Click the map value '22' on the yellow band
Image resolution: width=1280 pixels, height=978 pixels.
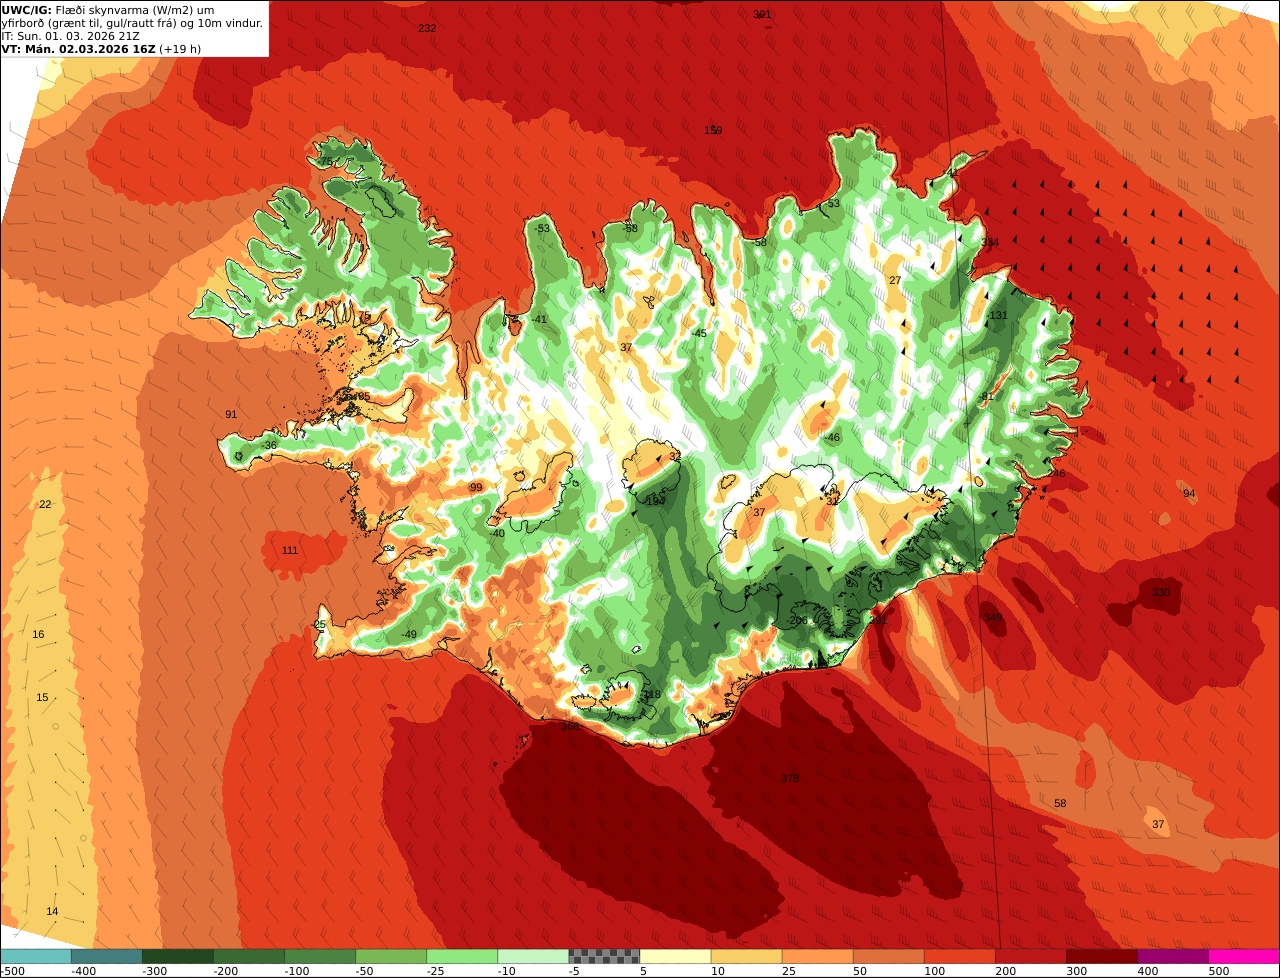tap(45, 504)
